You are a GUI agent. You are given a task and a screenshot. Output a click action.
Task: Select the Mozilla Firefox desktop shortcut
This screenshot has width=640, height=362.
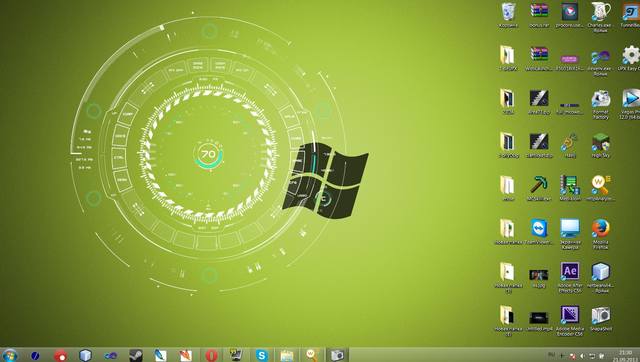(601, 234)
